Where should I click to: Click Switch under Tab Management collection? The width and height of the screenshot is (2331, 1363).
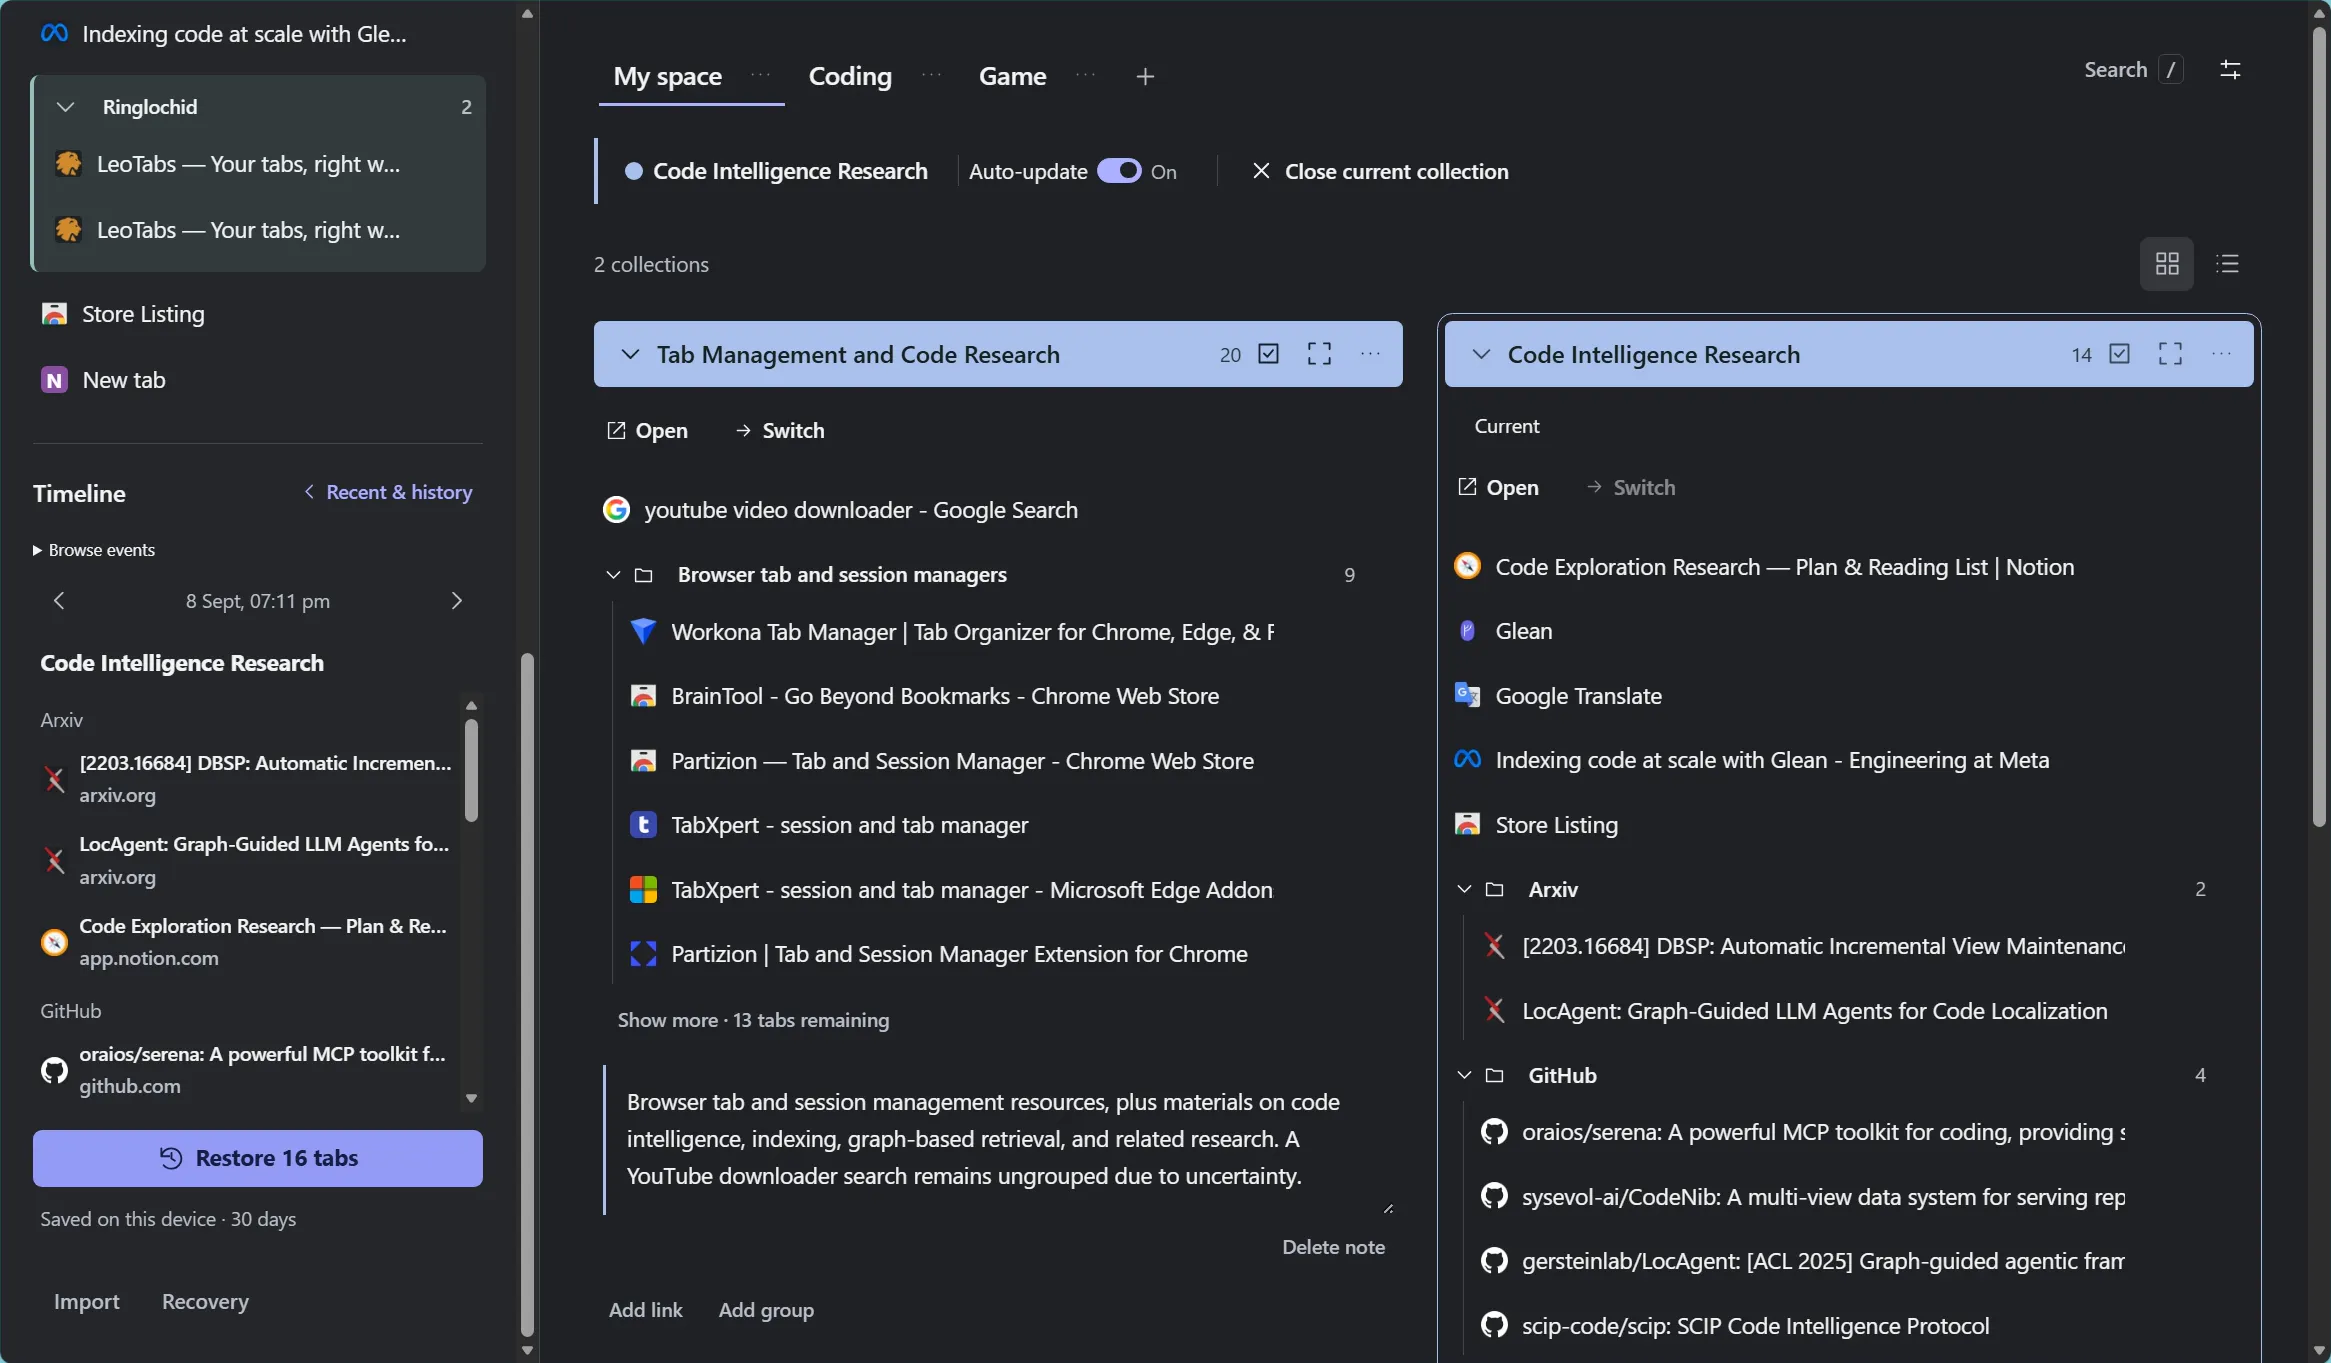tap(780, 431)
